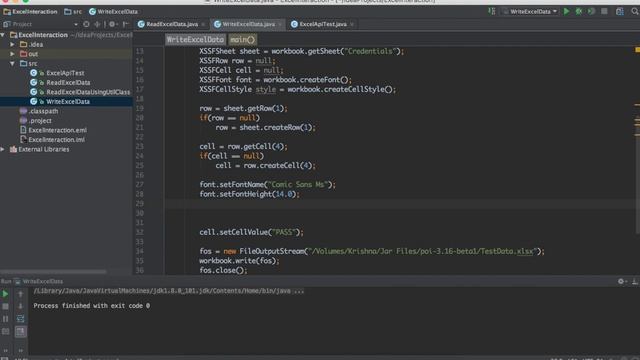Click the line 34 FileOutputStream statement
The height and width of the screenshot is (360, 640).
tap(372, 251)
